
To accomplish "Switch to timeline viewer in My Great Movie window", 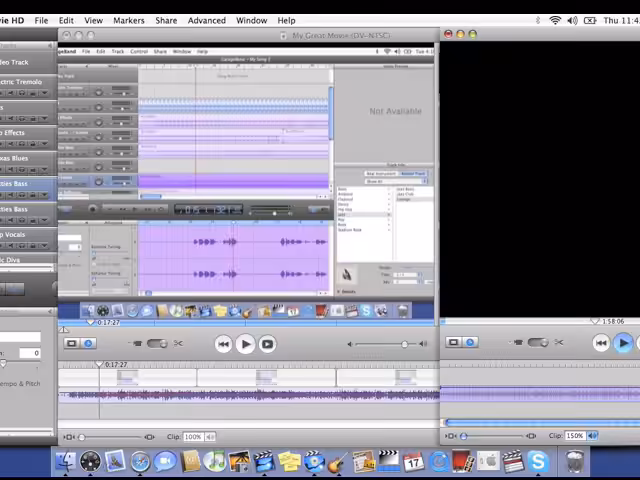I will coord(88,343).
